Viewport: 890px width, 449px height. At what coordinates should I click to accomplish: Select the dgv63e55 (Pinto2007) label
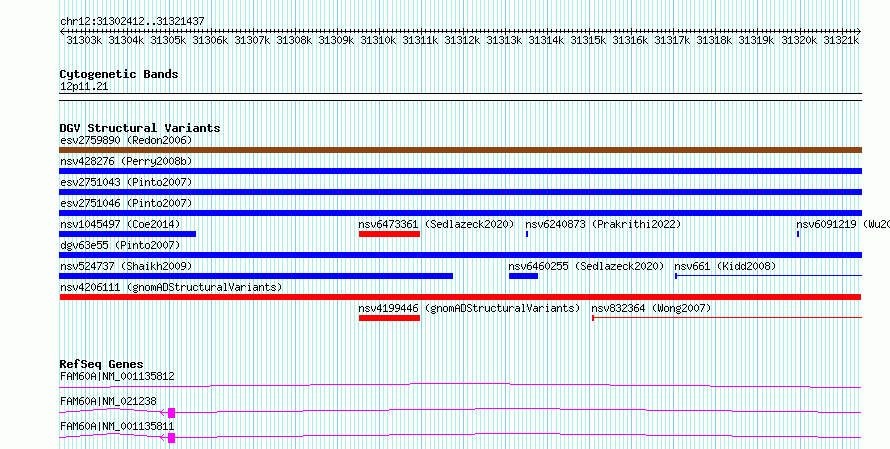[120, 245]
